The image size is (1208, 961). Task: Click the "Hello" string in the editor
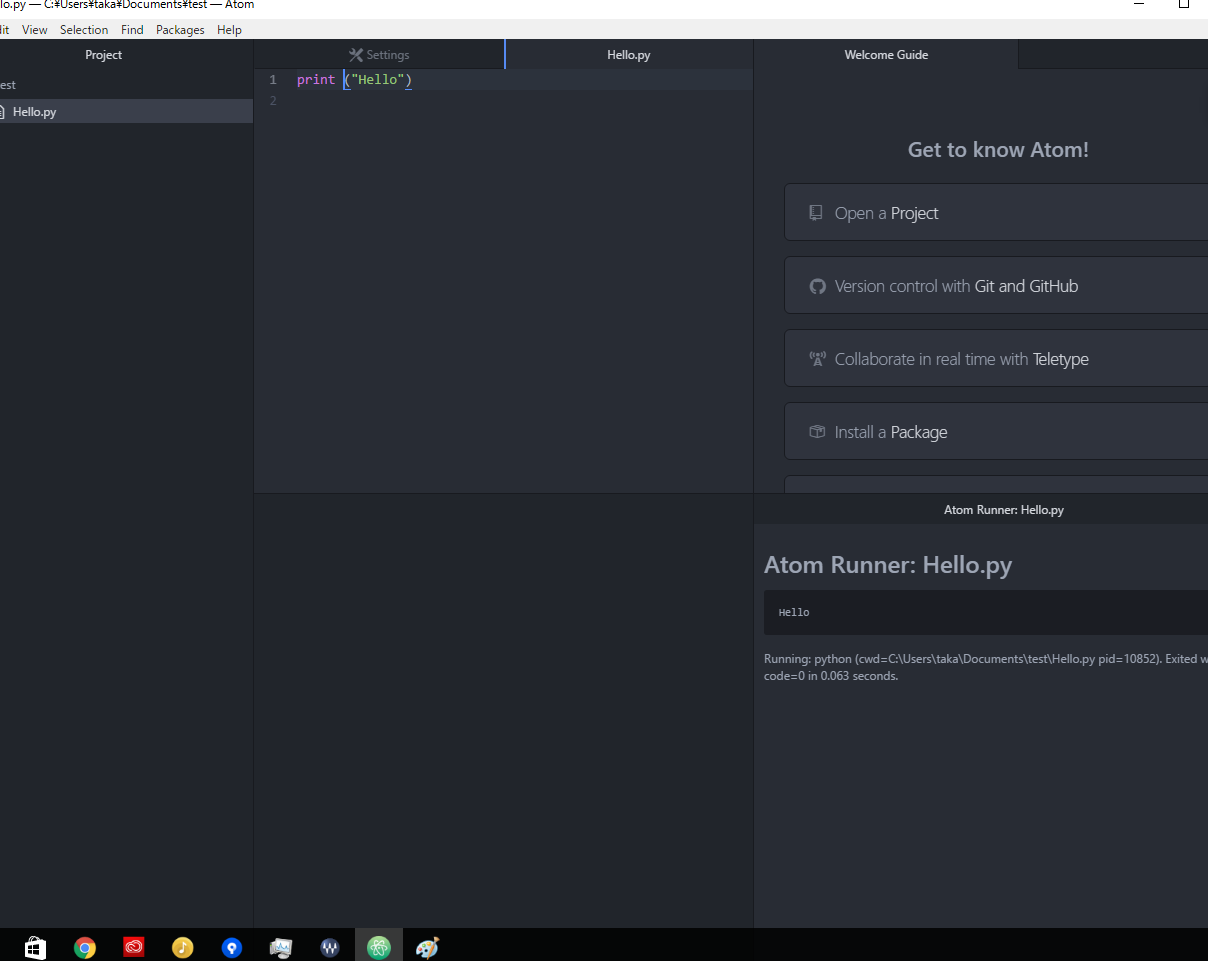pos(378,79)
